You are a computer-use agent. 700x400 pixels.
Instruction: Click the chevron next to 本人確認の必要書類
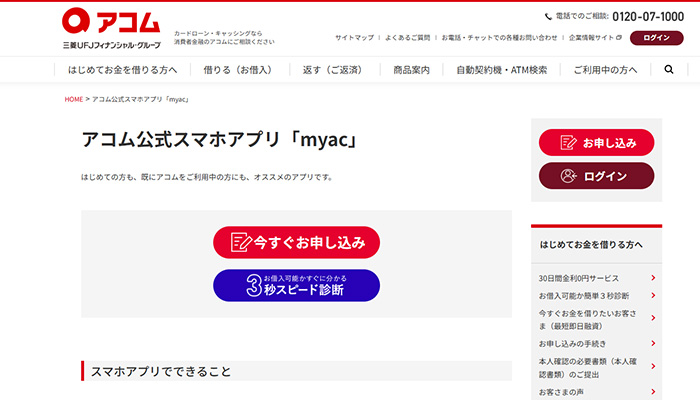653,366
